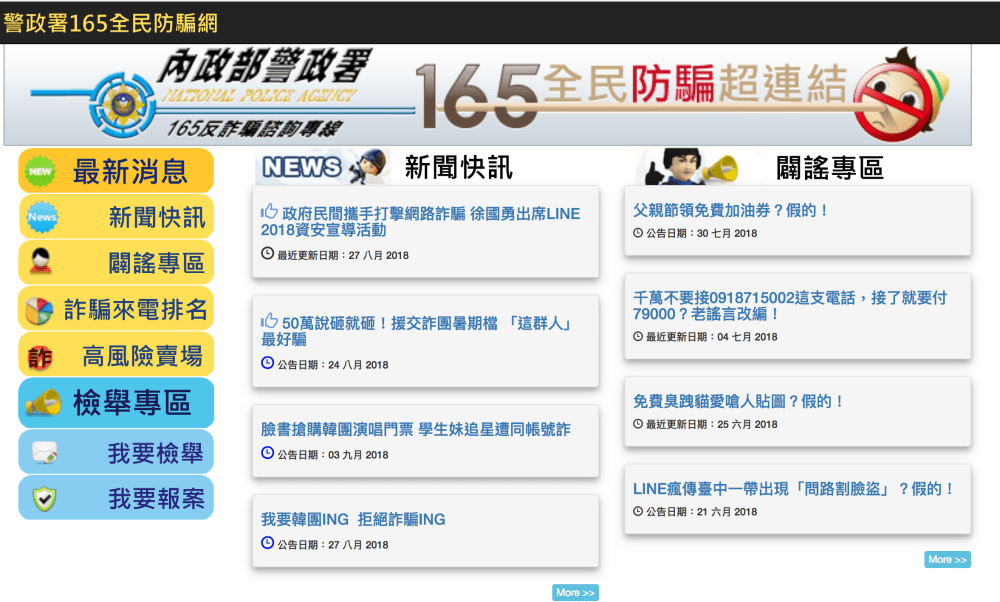Open rumor 父親節領免費加油券？假的！
Image resolution: width=1000 pixels, height=602 pixels.
(731, 210)
